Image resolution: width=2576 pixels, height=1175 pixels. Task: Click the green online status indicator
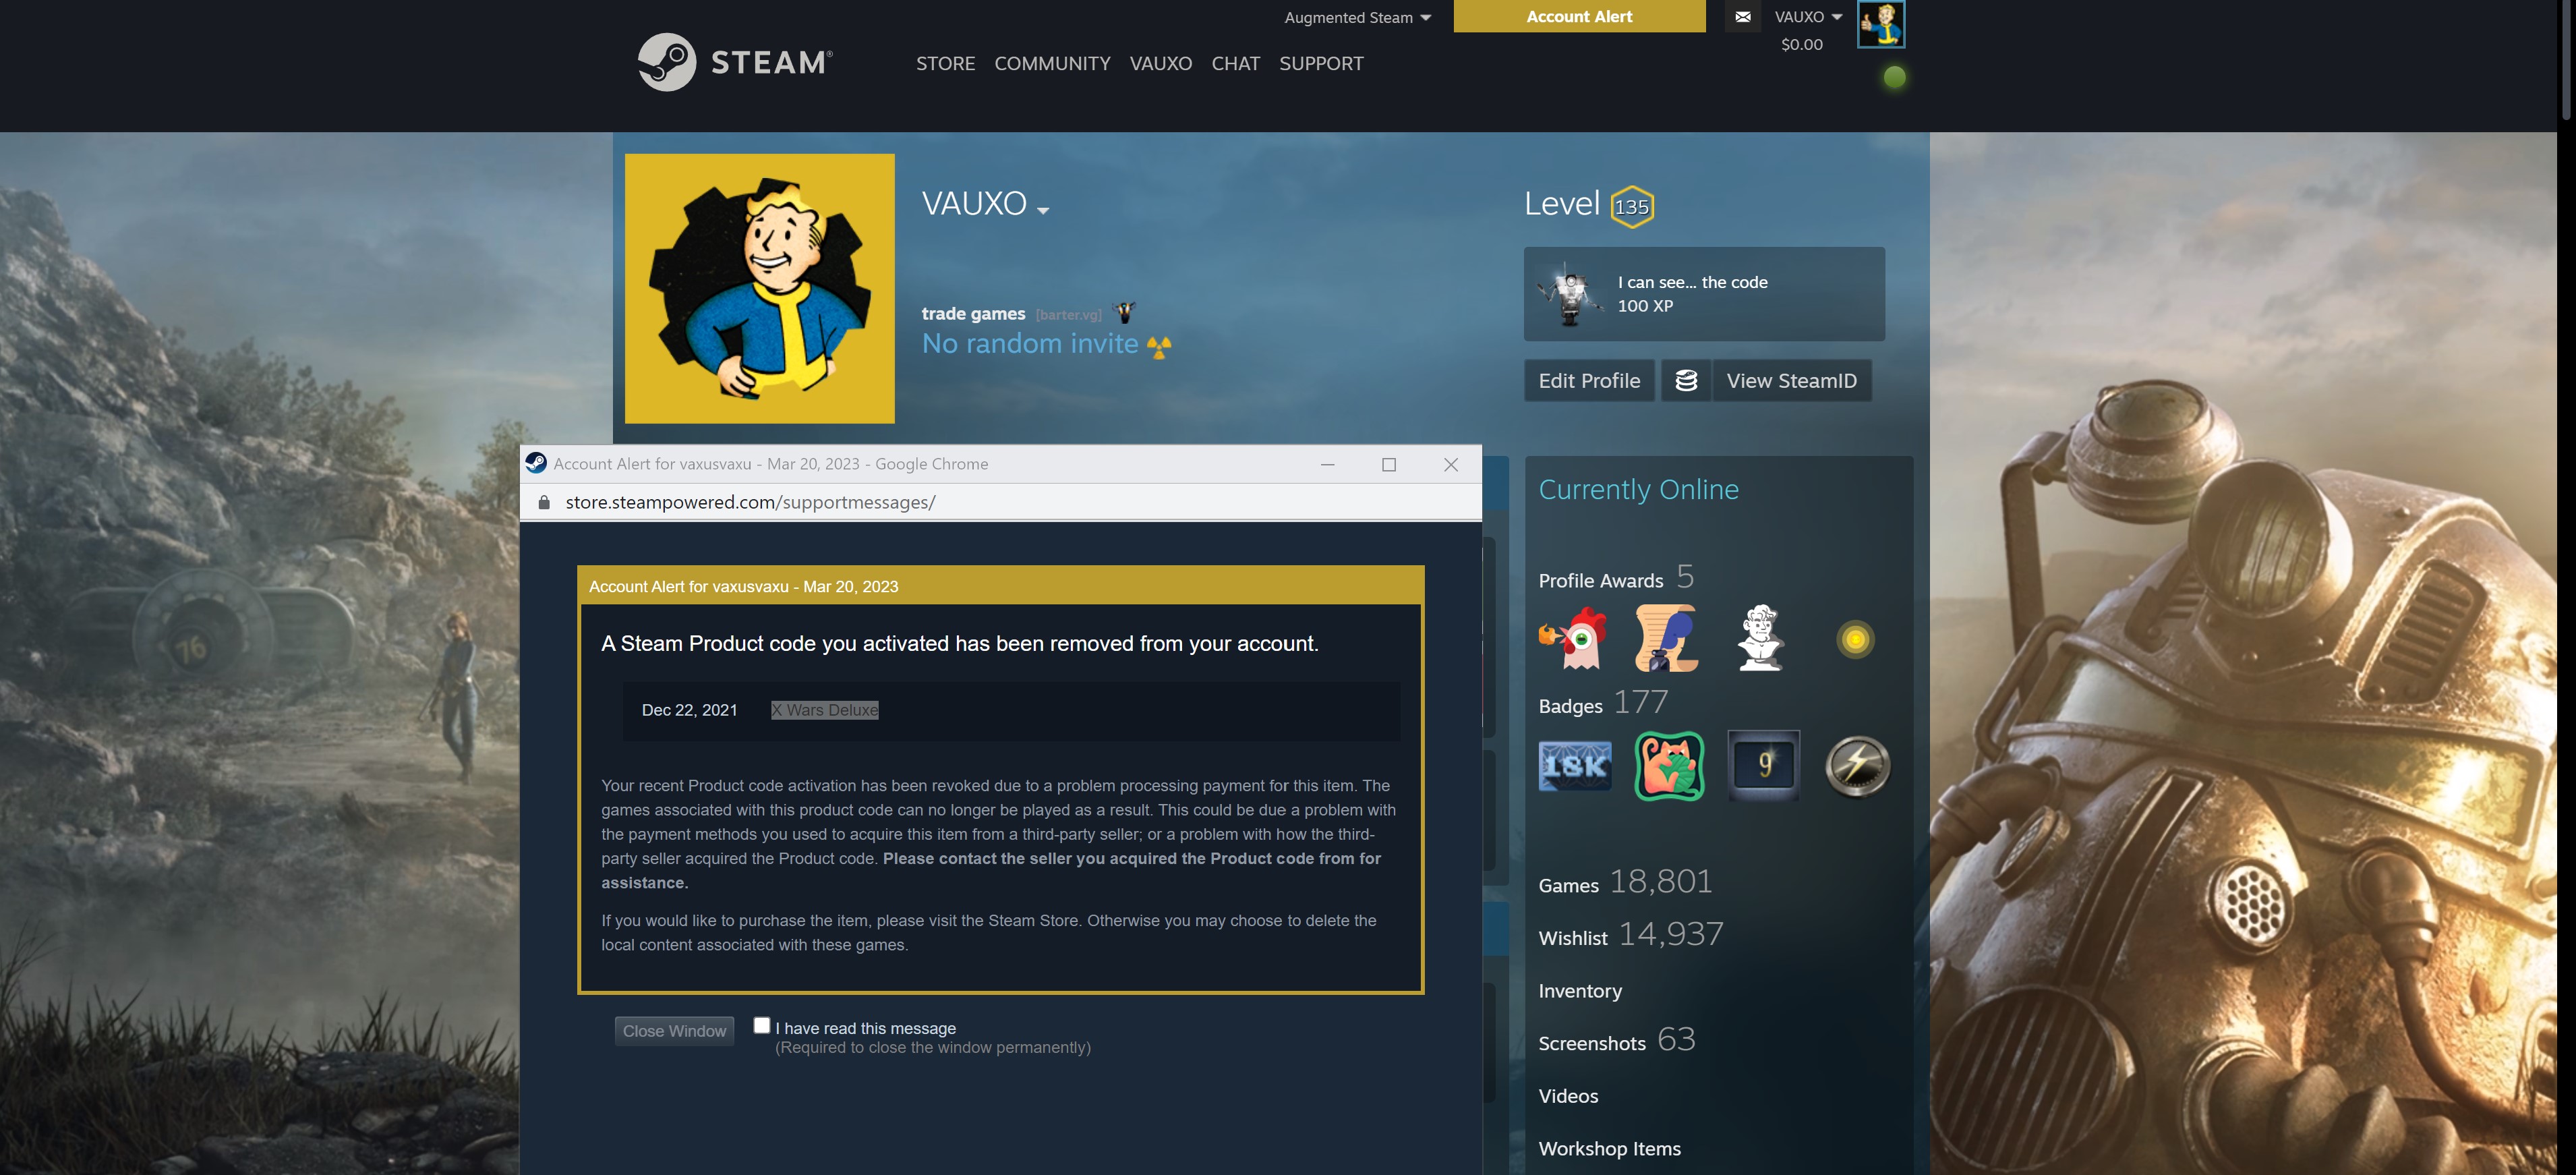pyautogui.click(x=1894, y=77)
